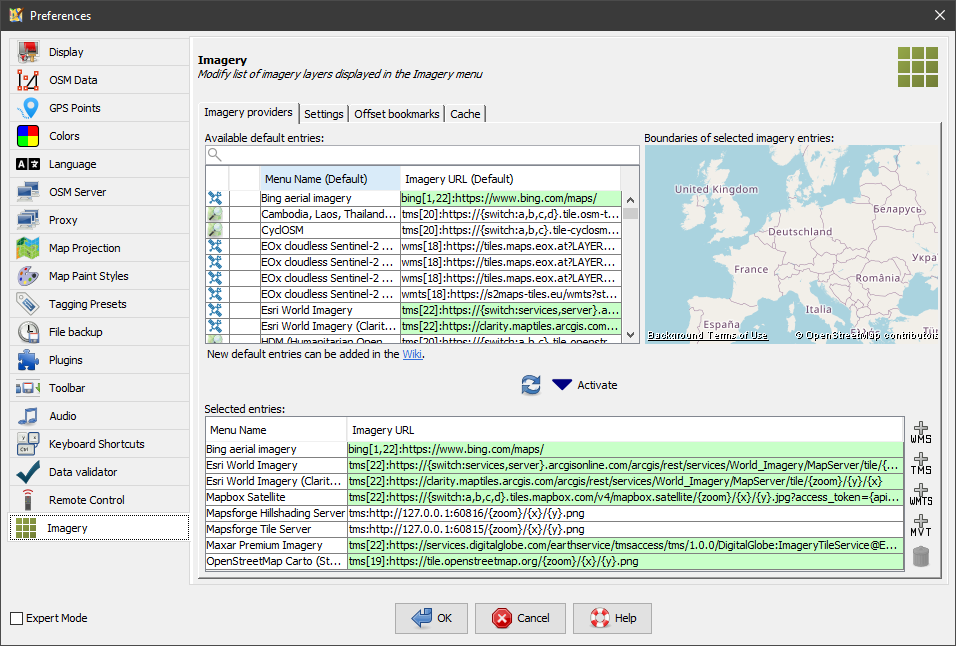This screenshot has width=956, height=646.
Task: Delete the selected imagery entry
Action: (921, 557)
